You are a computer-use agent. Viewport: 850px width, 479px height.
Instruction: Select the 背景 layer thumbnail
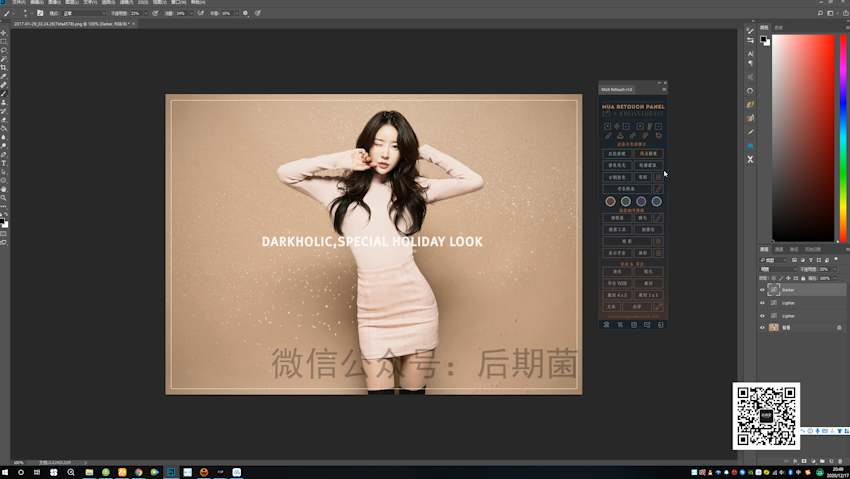pos(774,327)
